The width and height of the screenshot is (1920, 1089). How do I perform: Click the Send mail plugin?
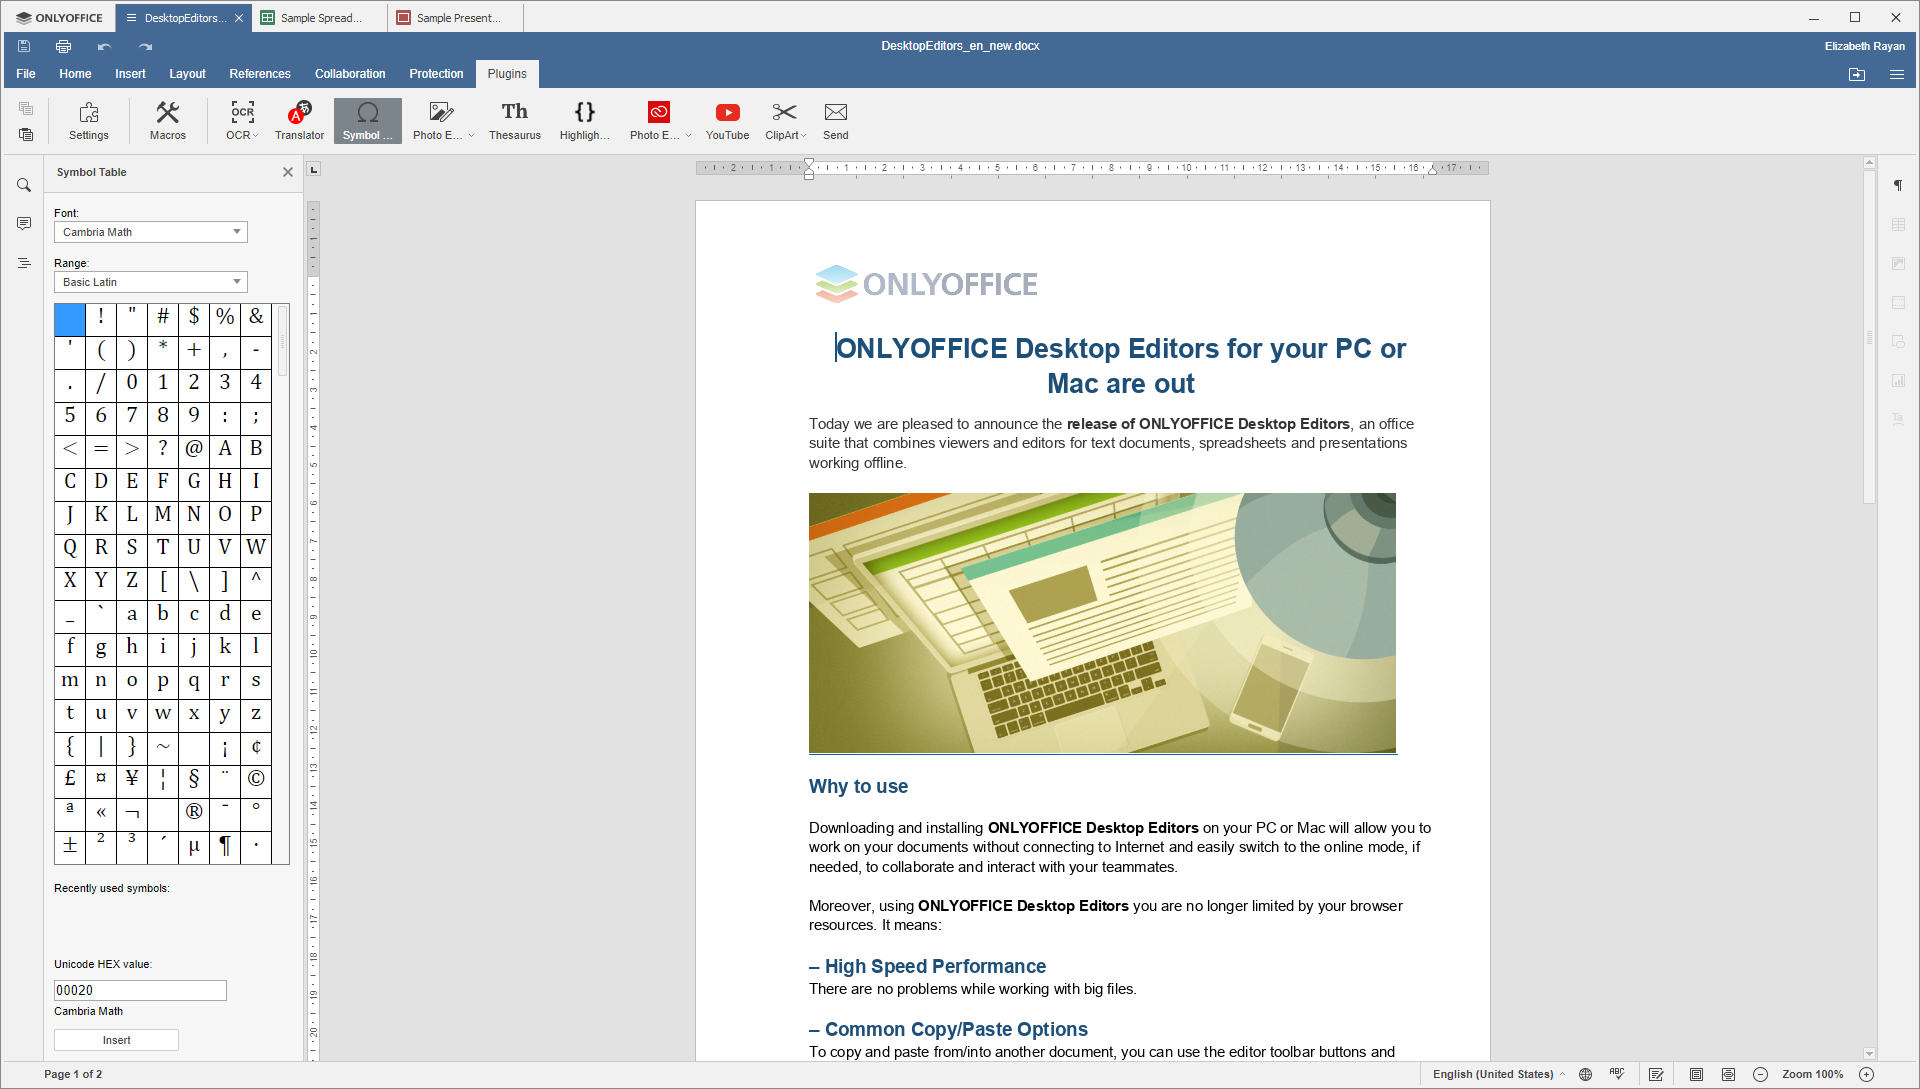(836, 120)
